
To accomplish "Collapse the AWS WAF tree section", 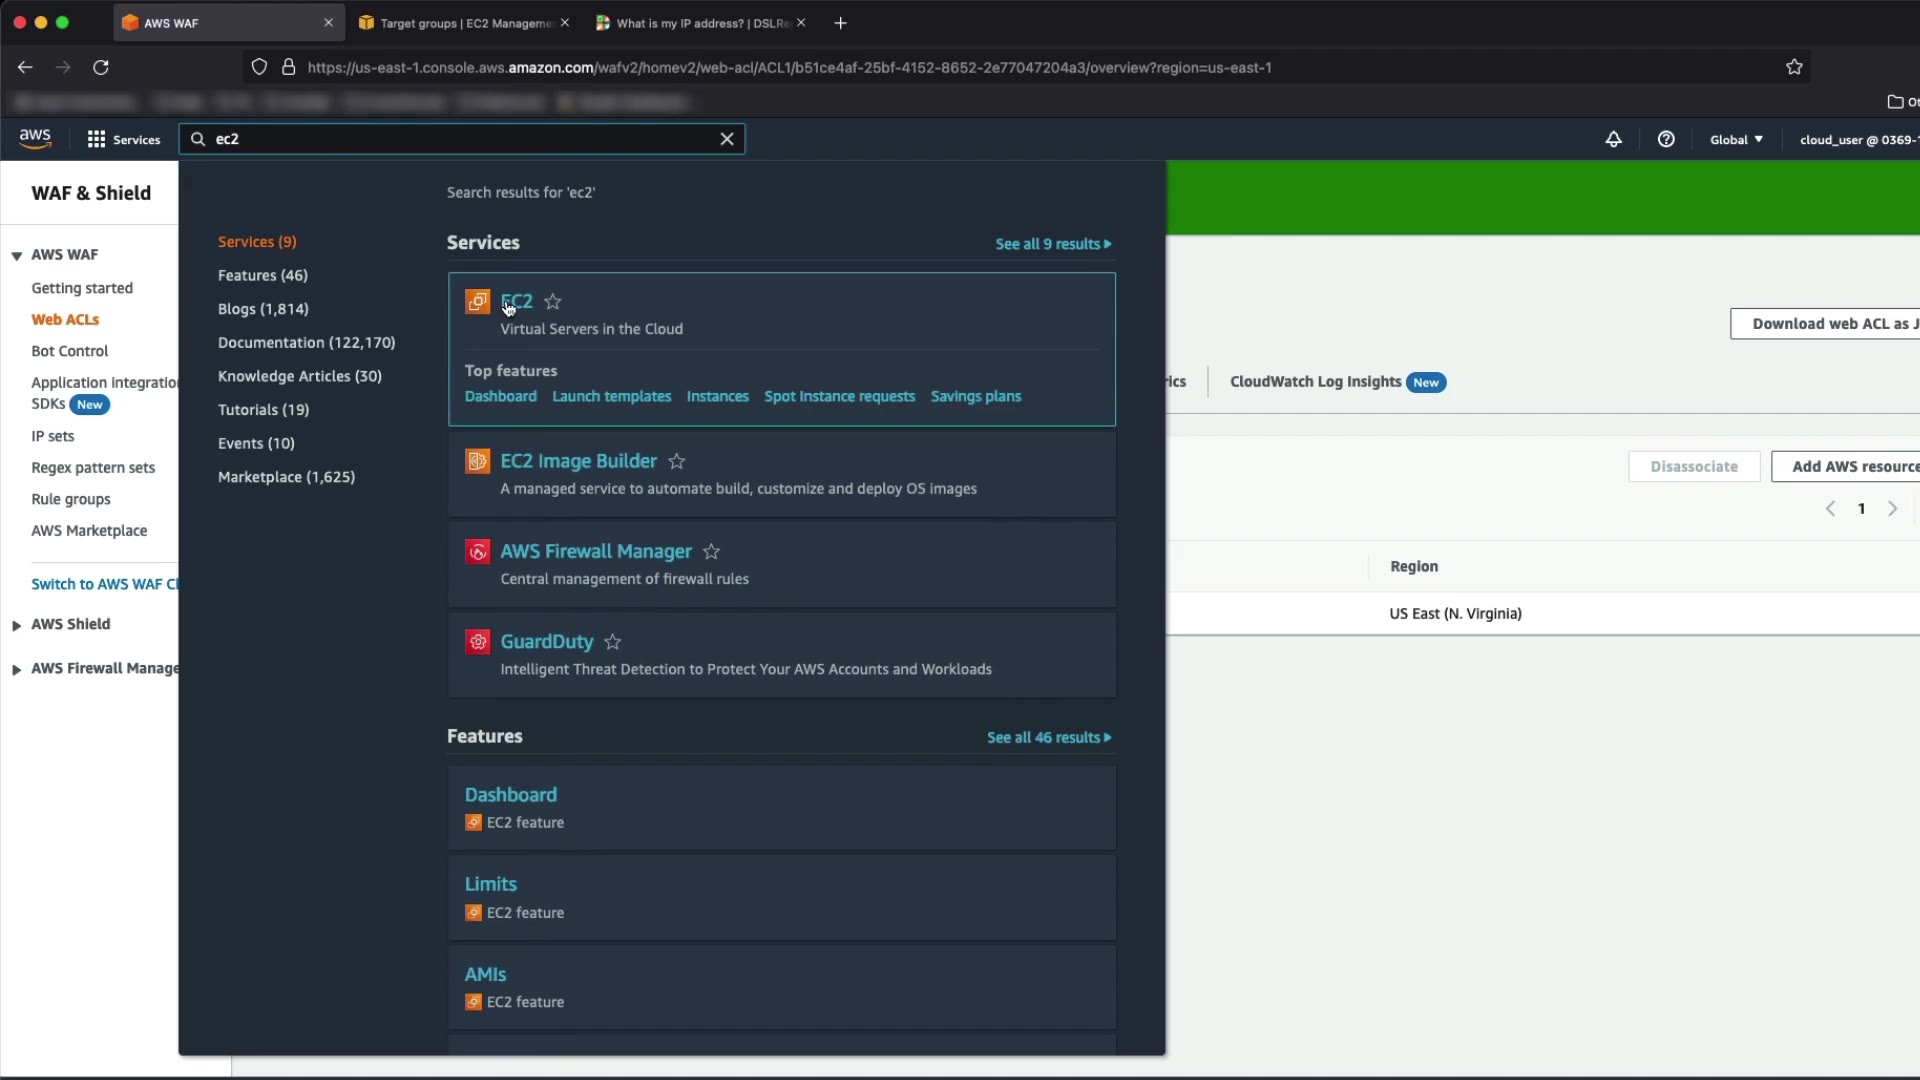I will [17, 255].
